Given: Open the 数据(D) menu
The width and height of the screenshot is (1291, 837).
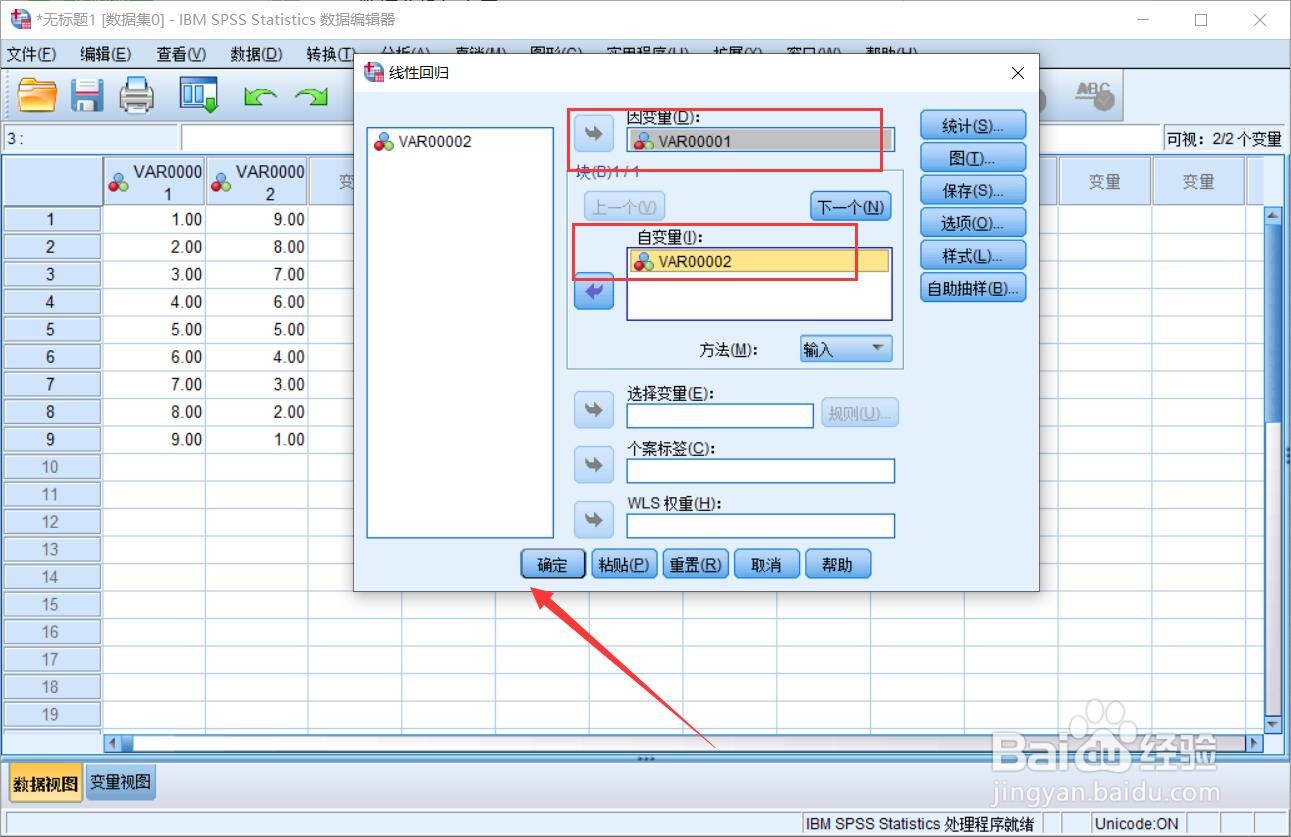Looking at the screenshot, I should [x=257, y=54].
